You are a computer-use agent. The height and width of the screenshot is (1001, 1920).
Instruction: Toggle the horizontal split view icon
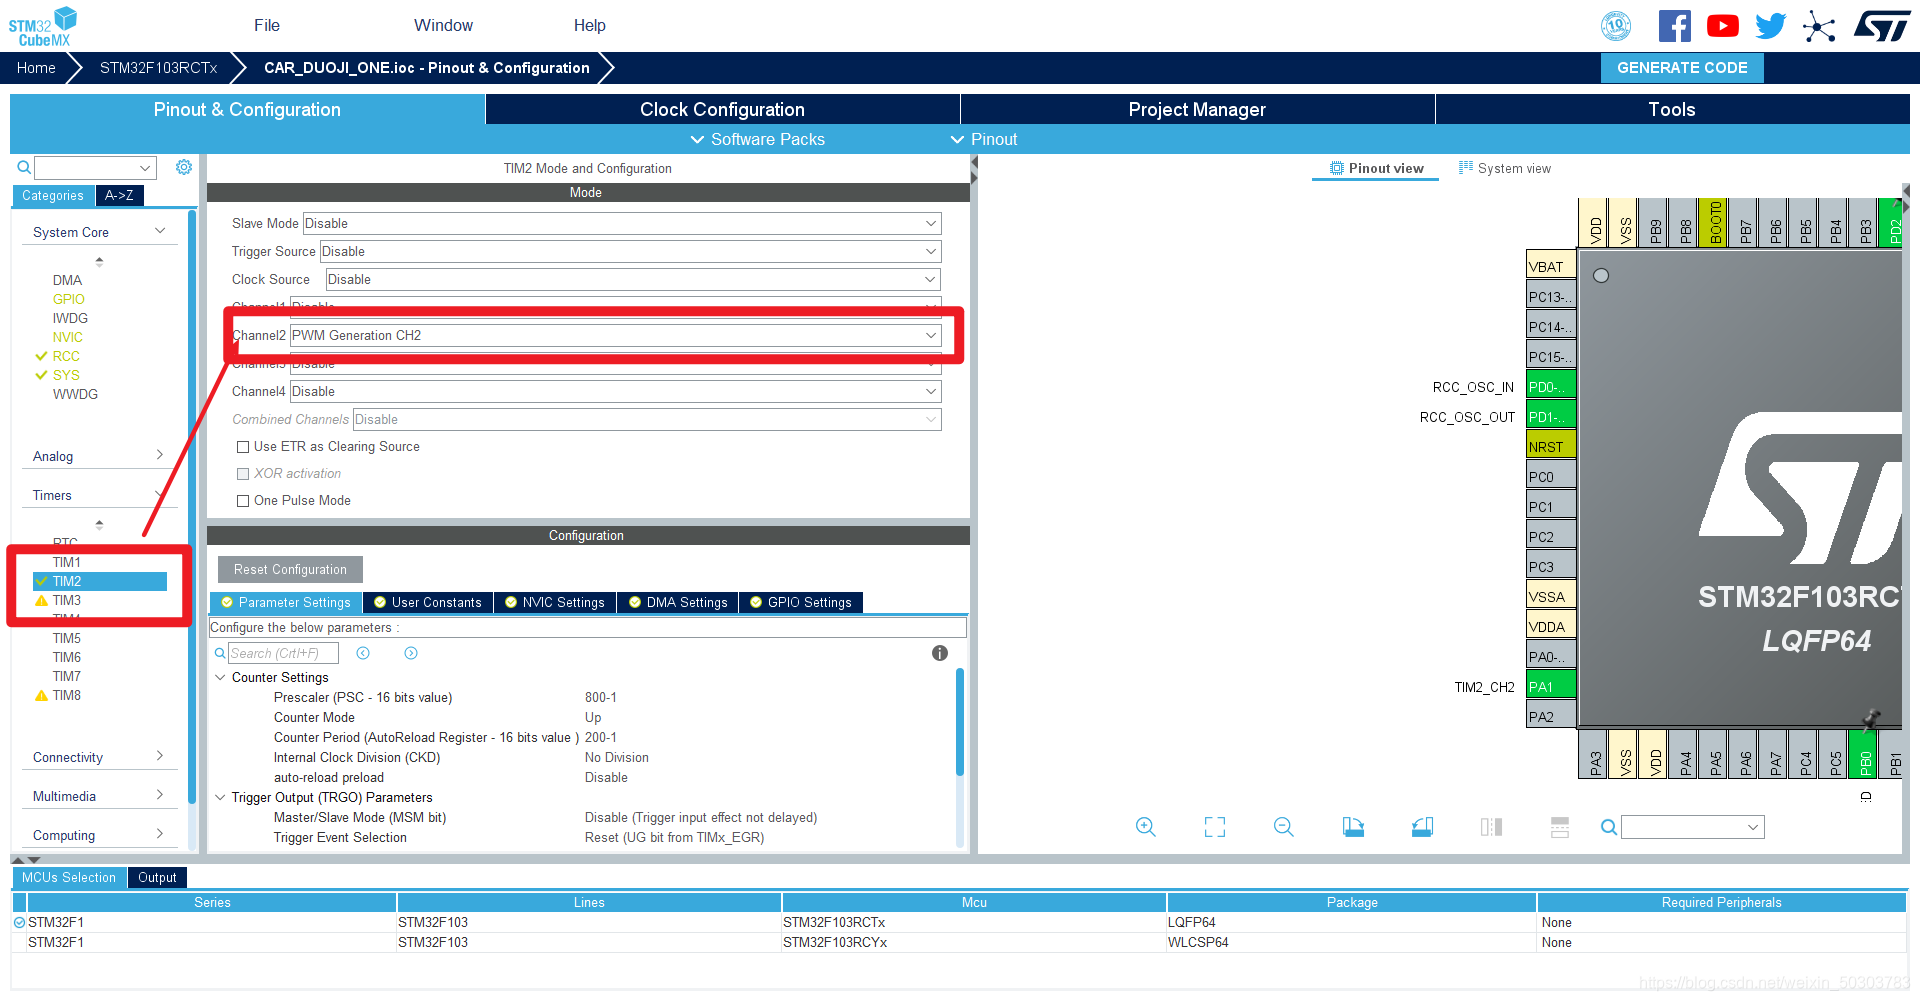pos(1560,827)
